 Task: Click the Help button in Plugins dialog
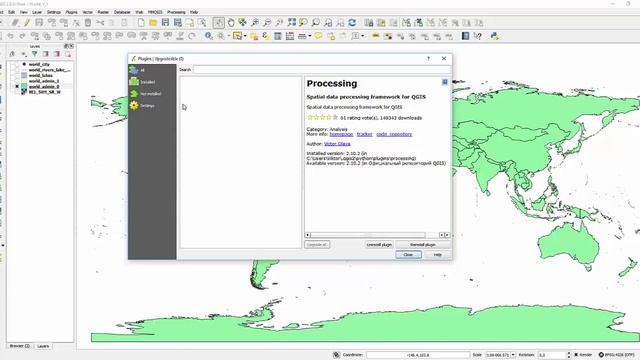pyautogui.click(x=437, y=254)
